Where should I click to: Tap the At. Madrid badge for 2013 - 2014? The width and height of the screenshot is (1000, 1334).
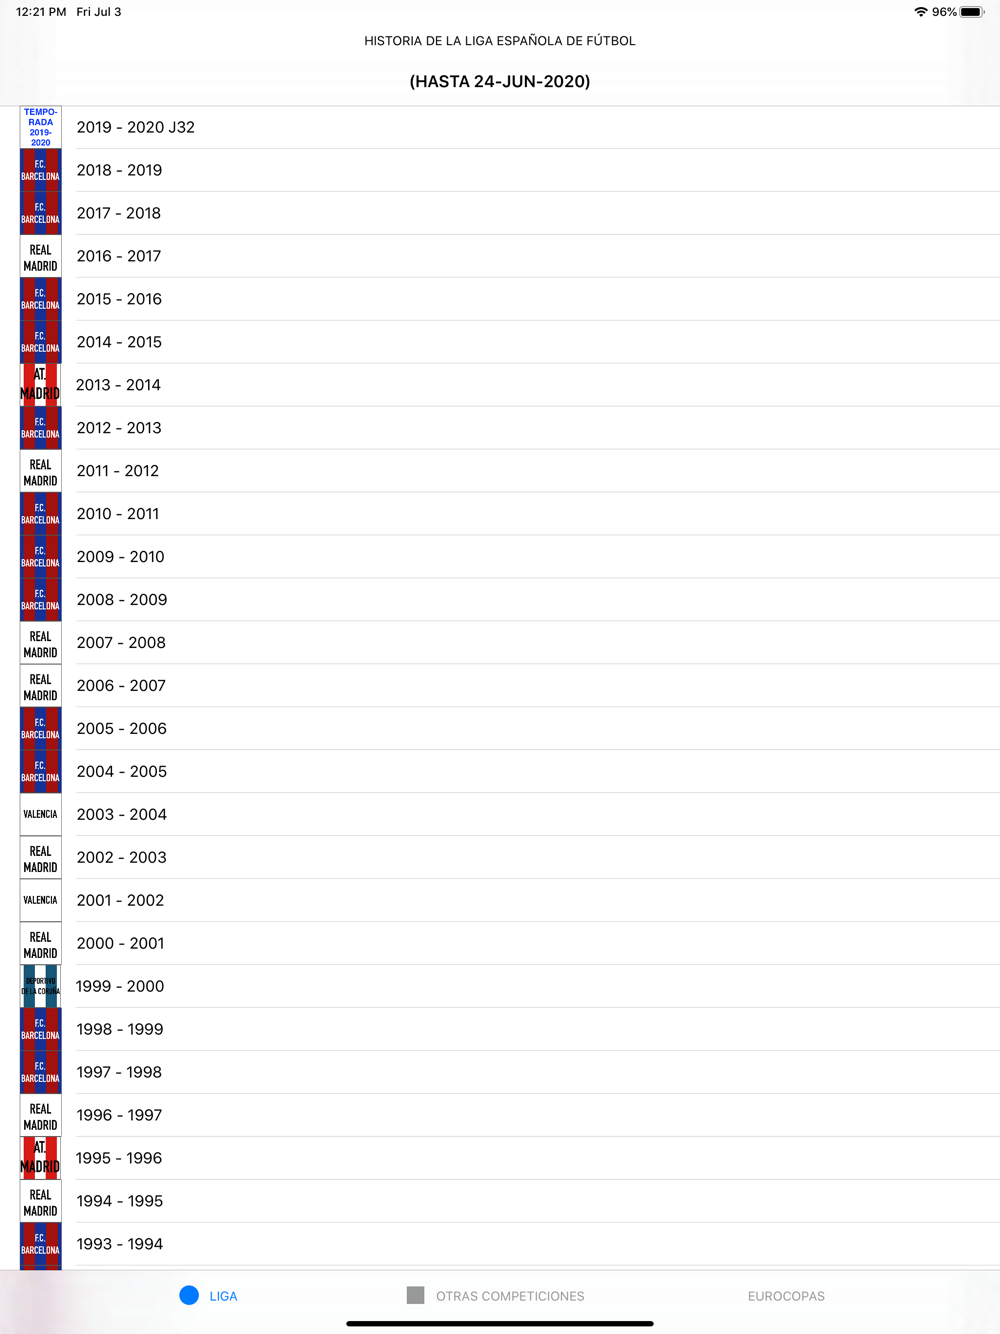click(40, 385)
